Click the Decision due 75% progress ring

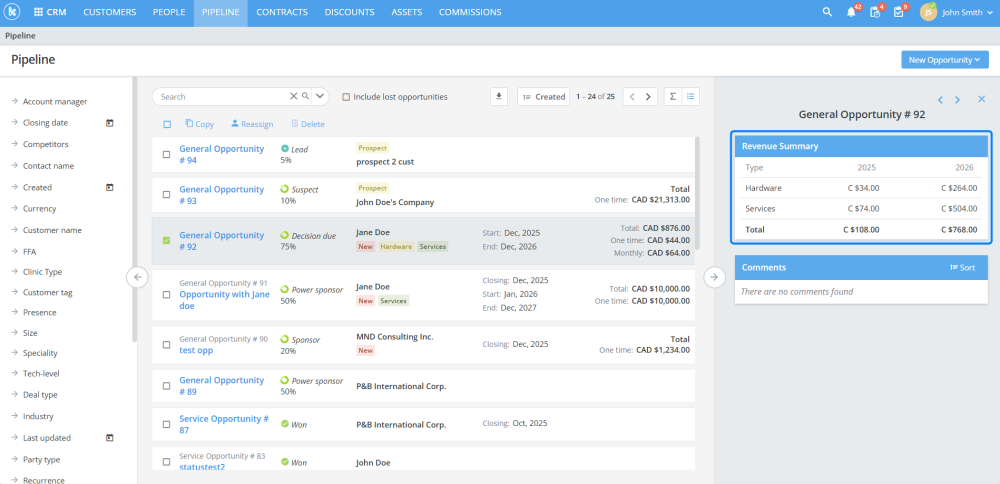(x=284, y=235)
